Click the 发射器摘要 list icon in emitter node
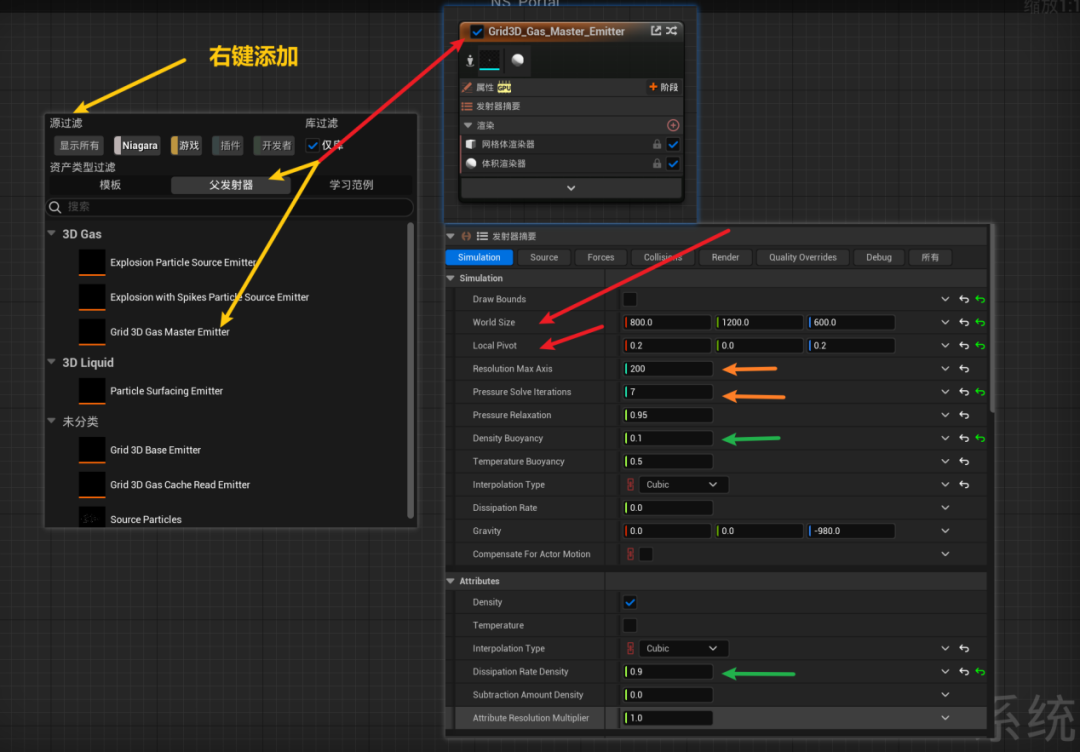 coord(466,107)
